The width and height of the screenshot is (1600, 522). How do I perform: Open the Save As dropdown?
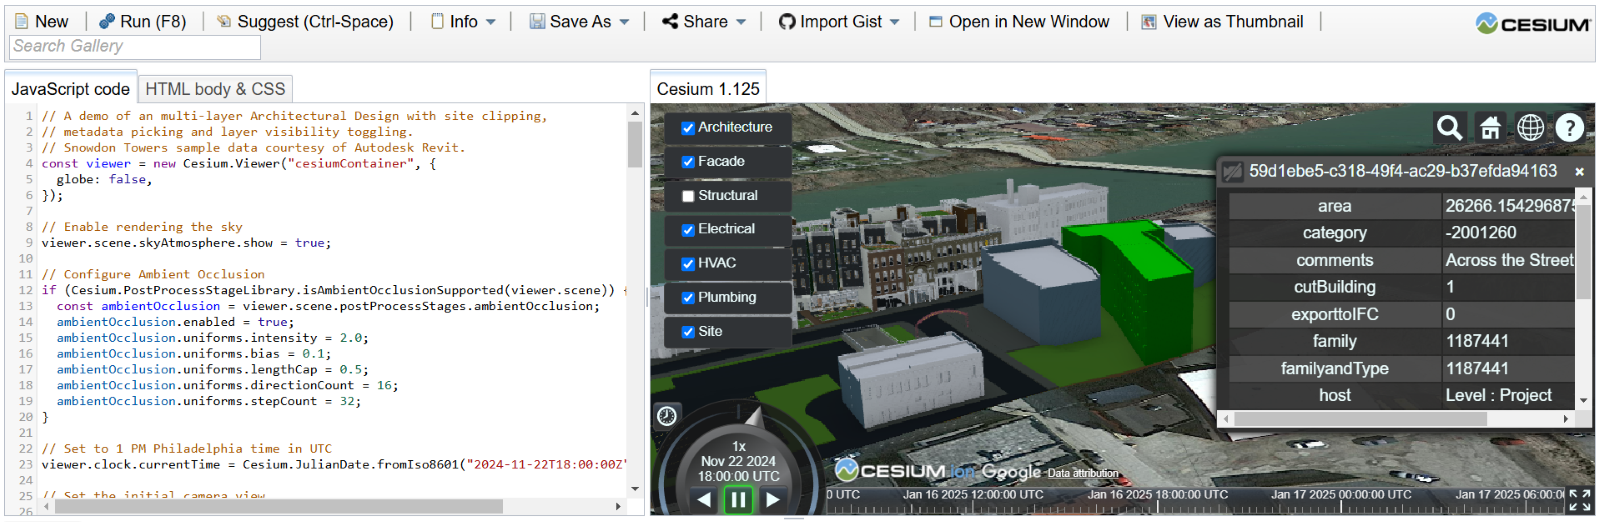579,21
